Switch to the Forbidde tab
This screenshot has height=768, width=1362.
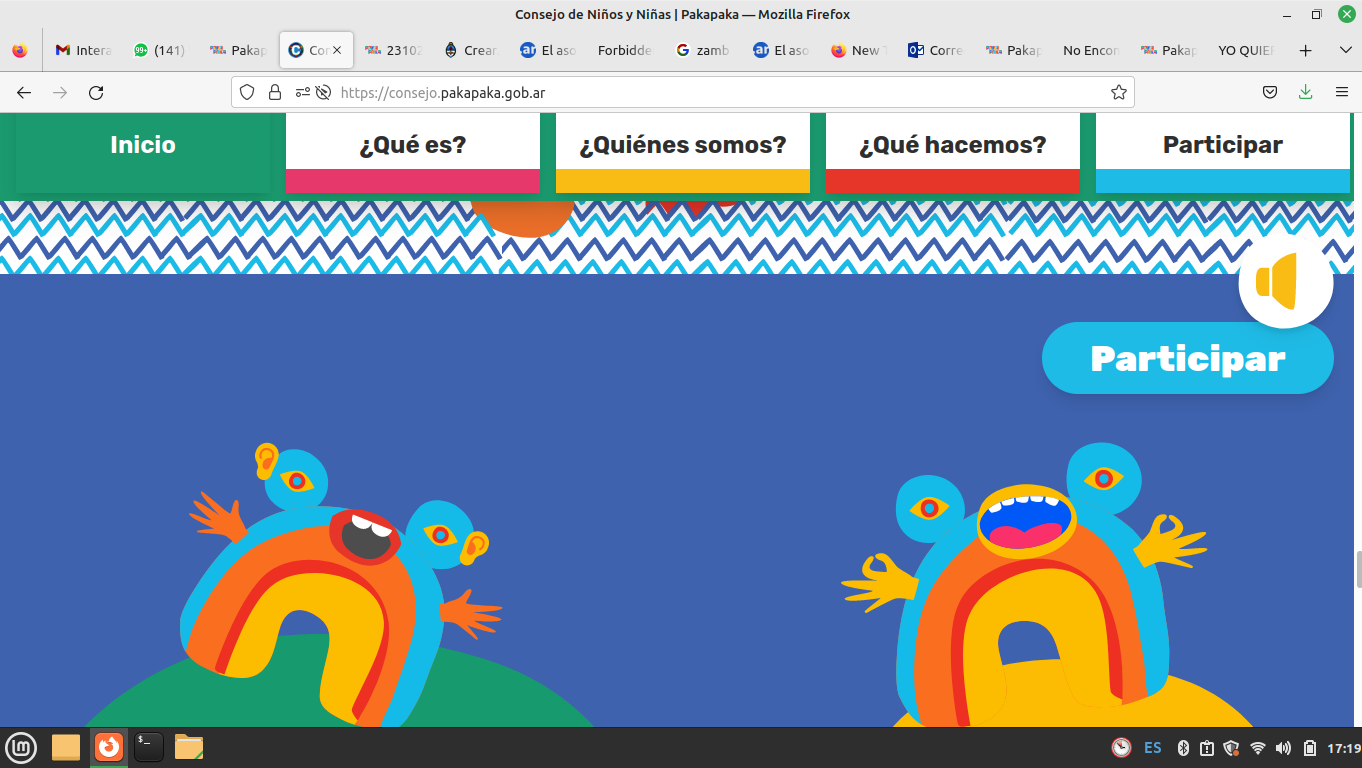[x=626, y=50]
